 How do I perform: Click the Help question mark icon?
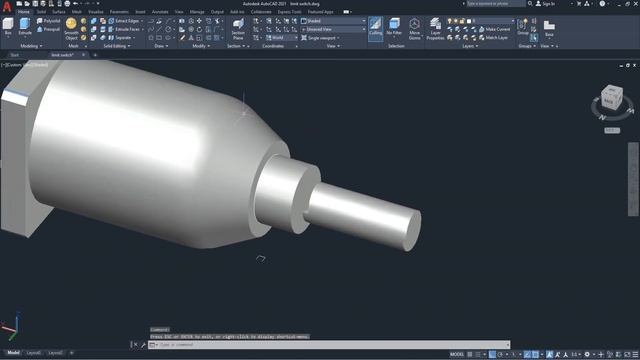pyautogui.click(x=602, y=4)
